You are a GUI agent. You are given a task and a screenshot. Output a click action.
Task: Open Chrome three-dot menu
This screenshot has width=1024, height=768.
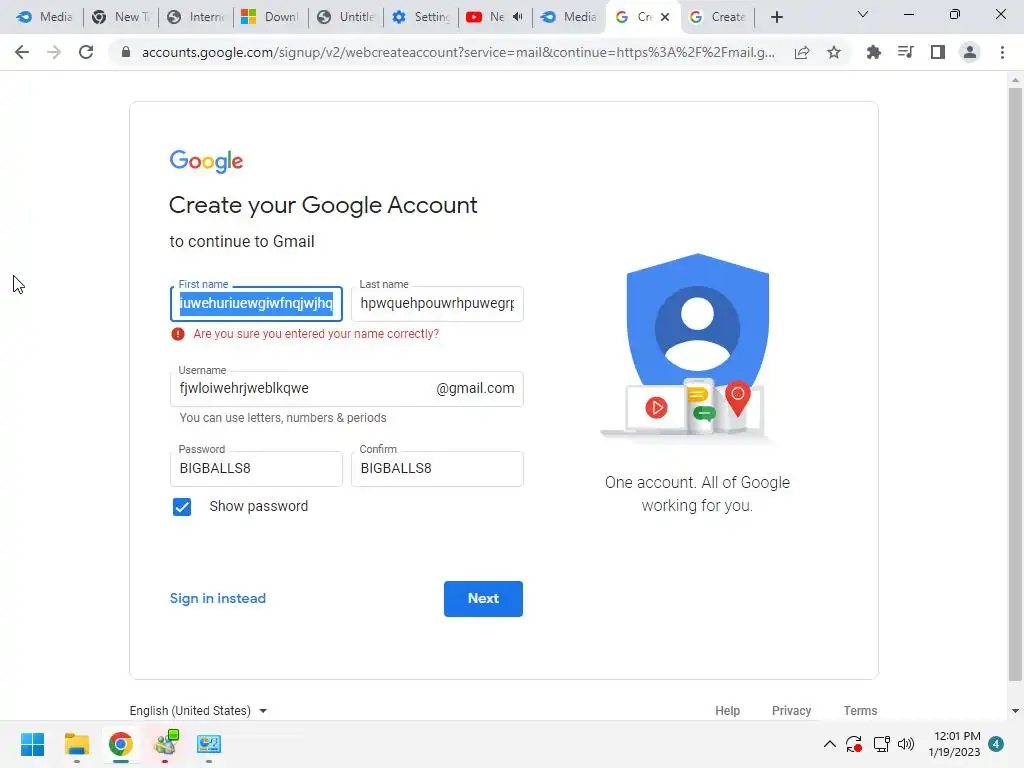tap(1002, 52)
